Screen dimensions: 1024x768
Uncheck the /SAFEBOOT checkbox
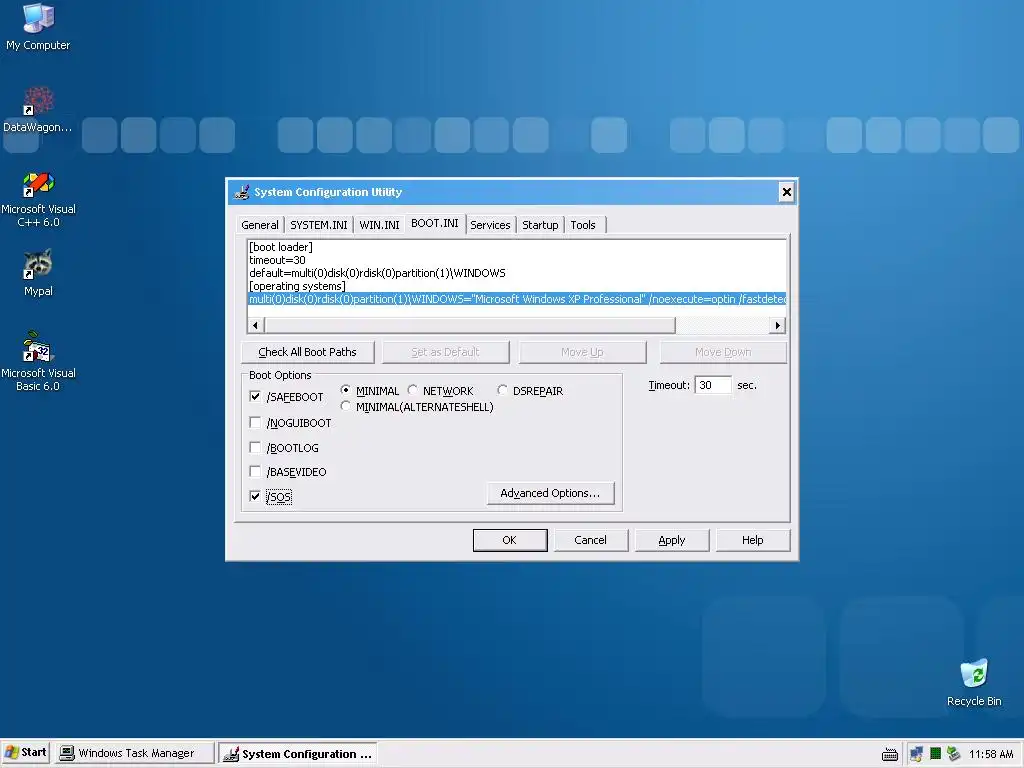[255, 396]
